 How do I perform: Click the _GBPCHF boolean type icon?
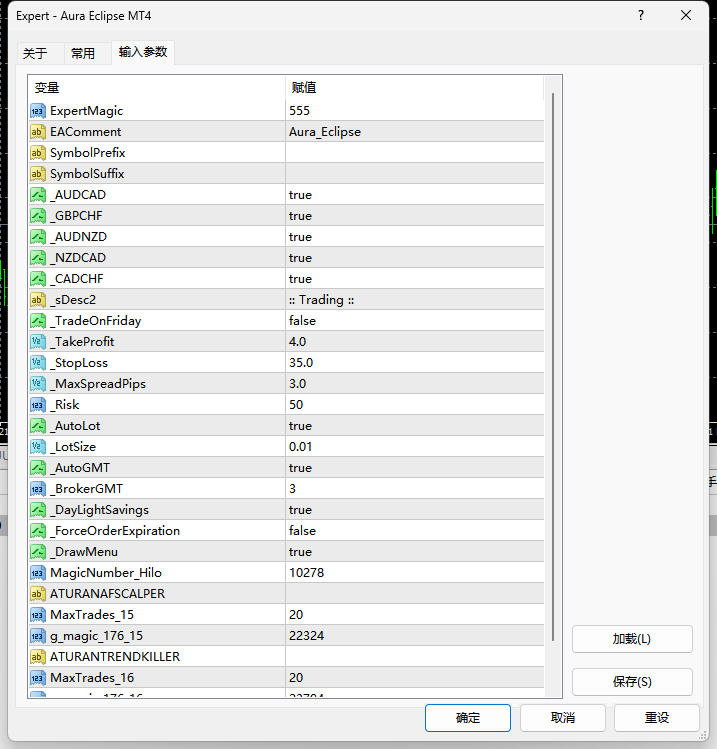[38, 216]
